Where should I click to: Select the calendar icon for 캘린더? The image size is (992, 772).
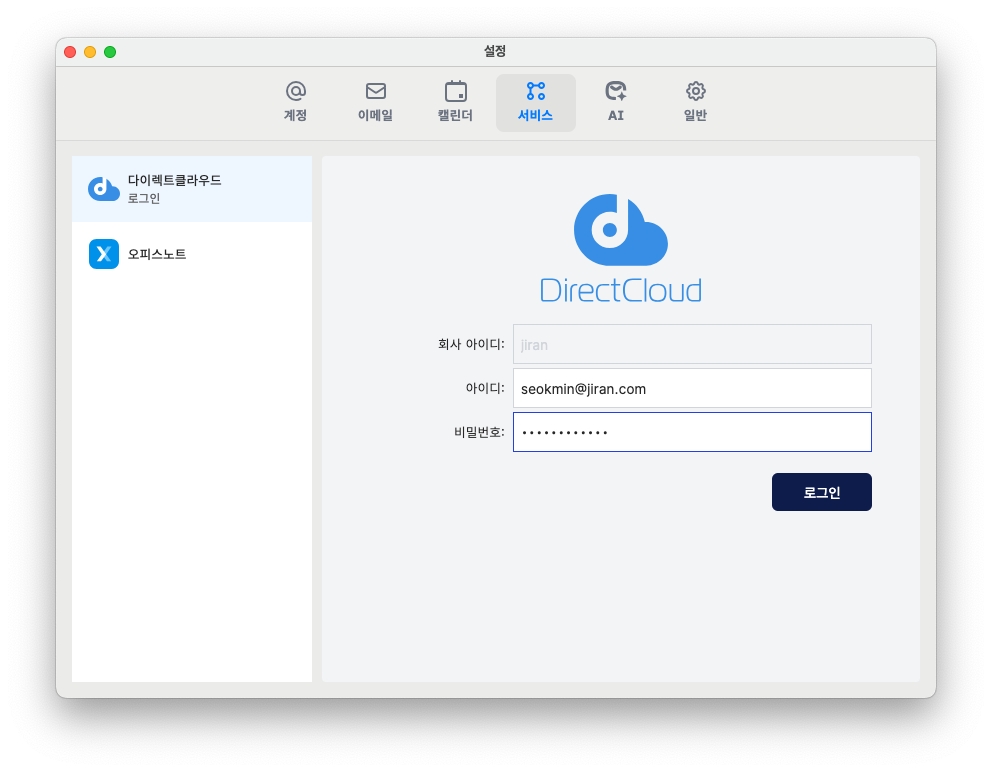point(455,91)
